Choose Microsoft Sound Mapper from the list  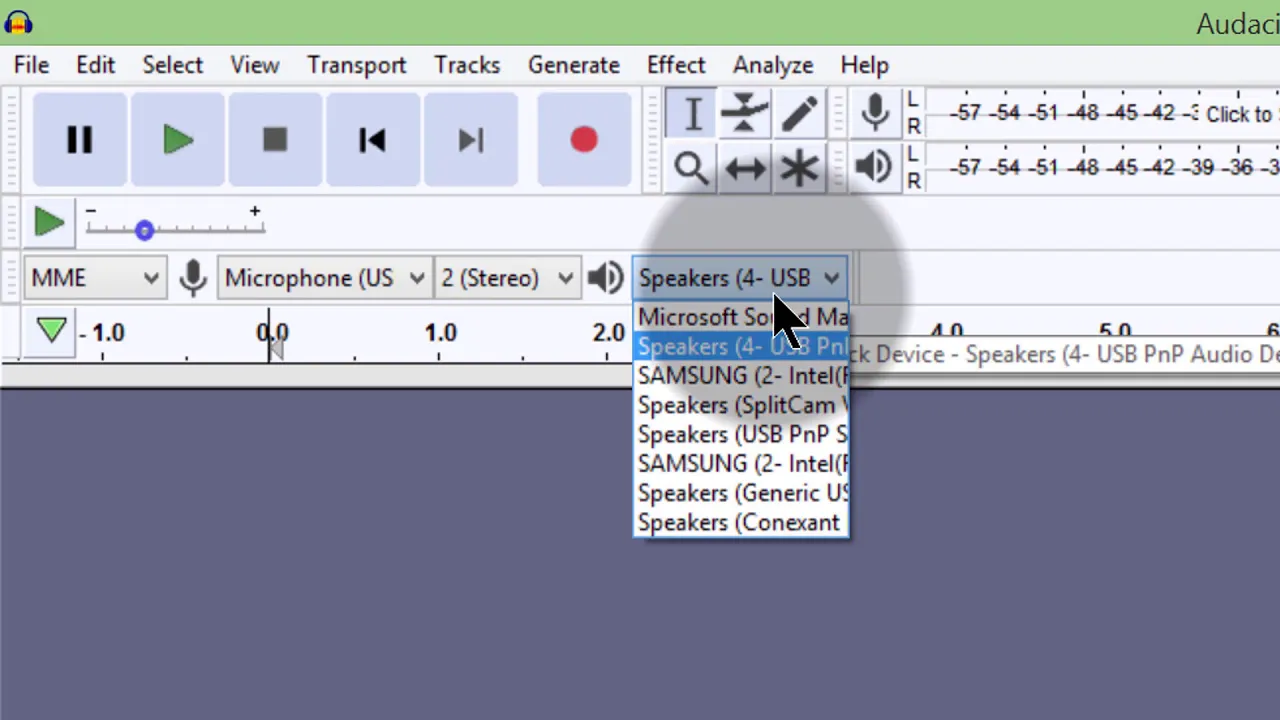click(x=742, y=317)
